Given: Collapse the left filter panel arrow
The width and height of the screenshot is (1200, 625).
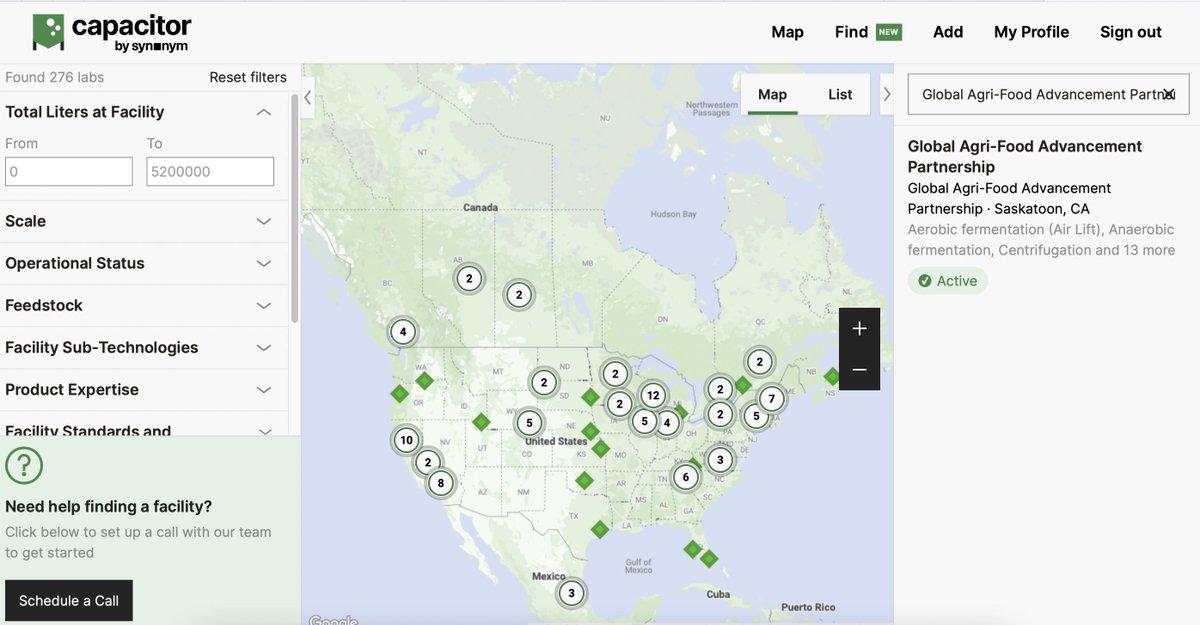Looking at the screenshot, I should click(x=308, y=97).
